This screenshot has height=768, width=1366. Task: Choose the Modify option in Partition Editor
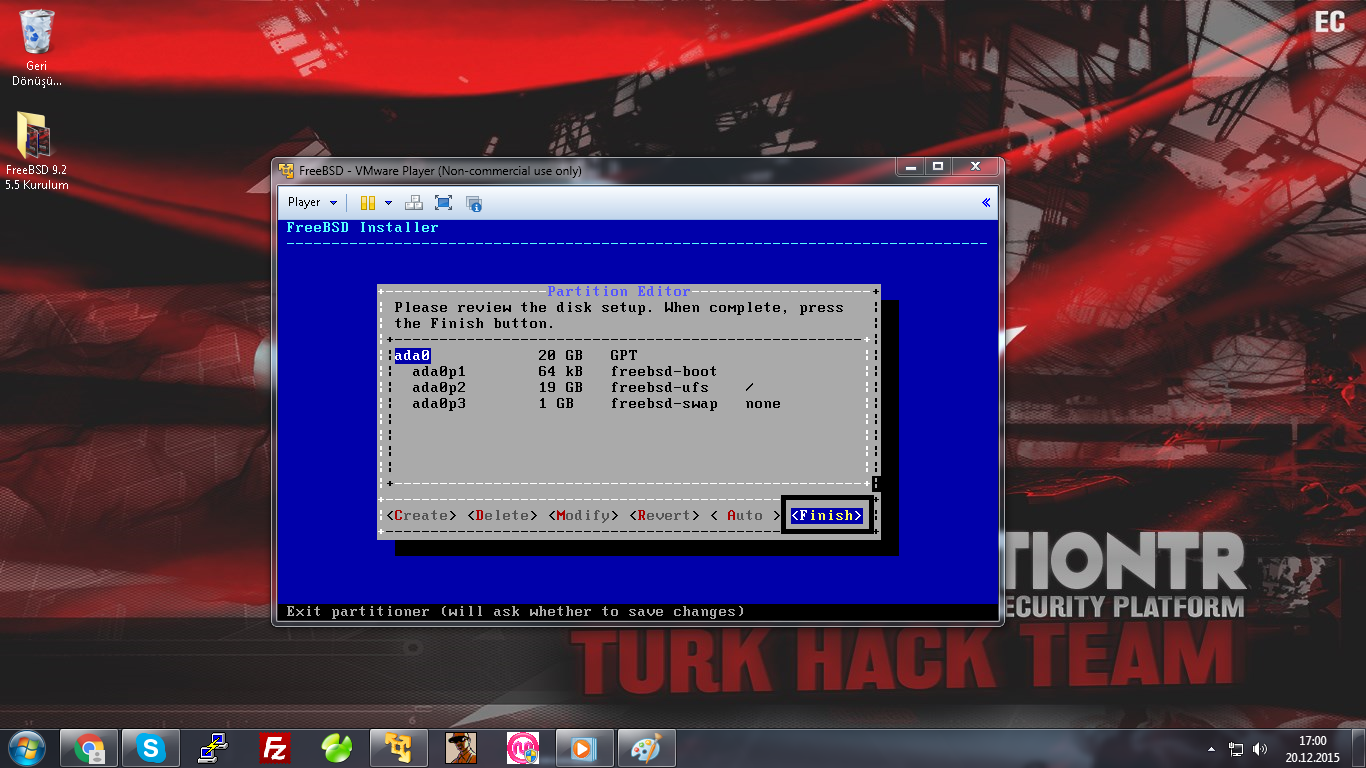coord(583,515)
